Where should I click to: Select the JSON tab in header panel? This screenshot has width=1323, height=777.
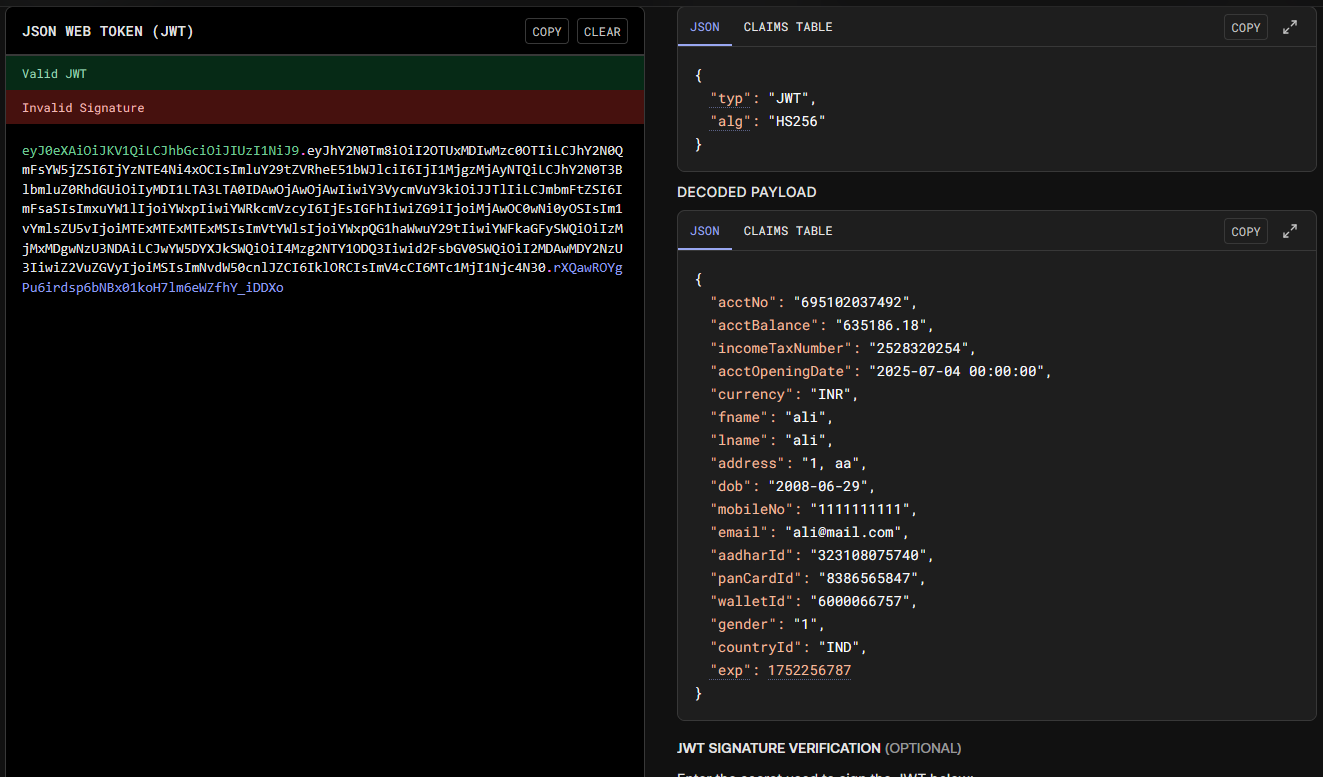[704, 27]
